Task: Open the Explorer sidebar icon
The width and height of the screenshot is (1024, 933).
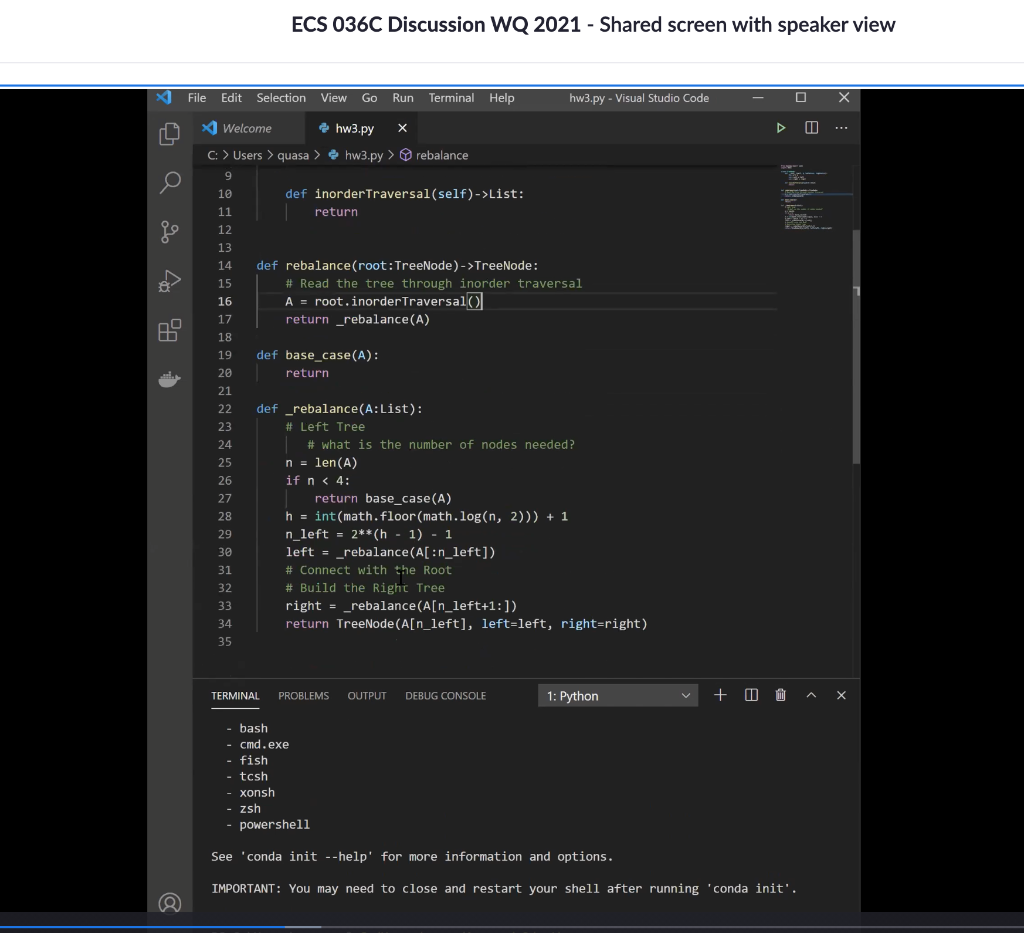Action: point(170,132)
